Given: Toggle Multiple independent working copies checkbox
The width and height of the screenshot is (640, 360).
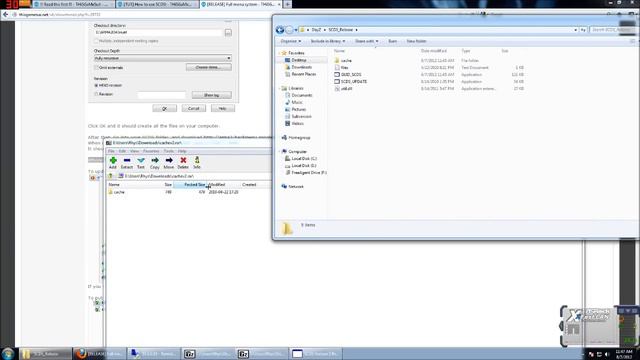Looking at the screenshot, I should (96, 41).
